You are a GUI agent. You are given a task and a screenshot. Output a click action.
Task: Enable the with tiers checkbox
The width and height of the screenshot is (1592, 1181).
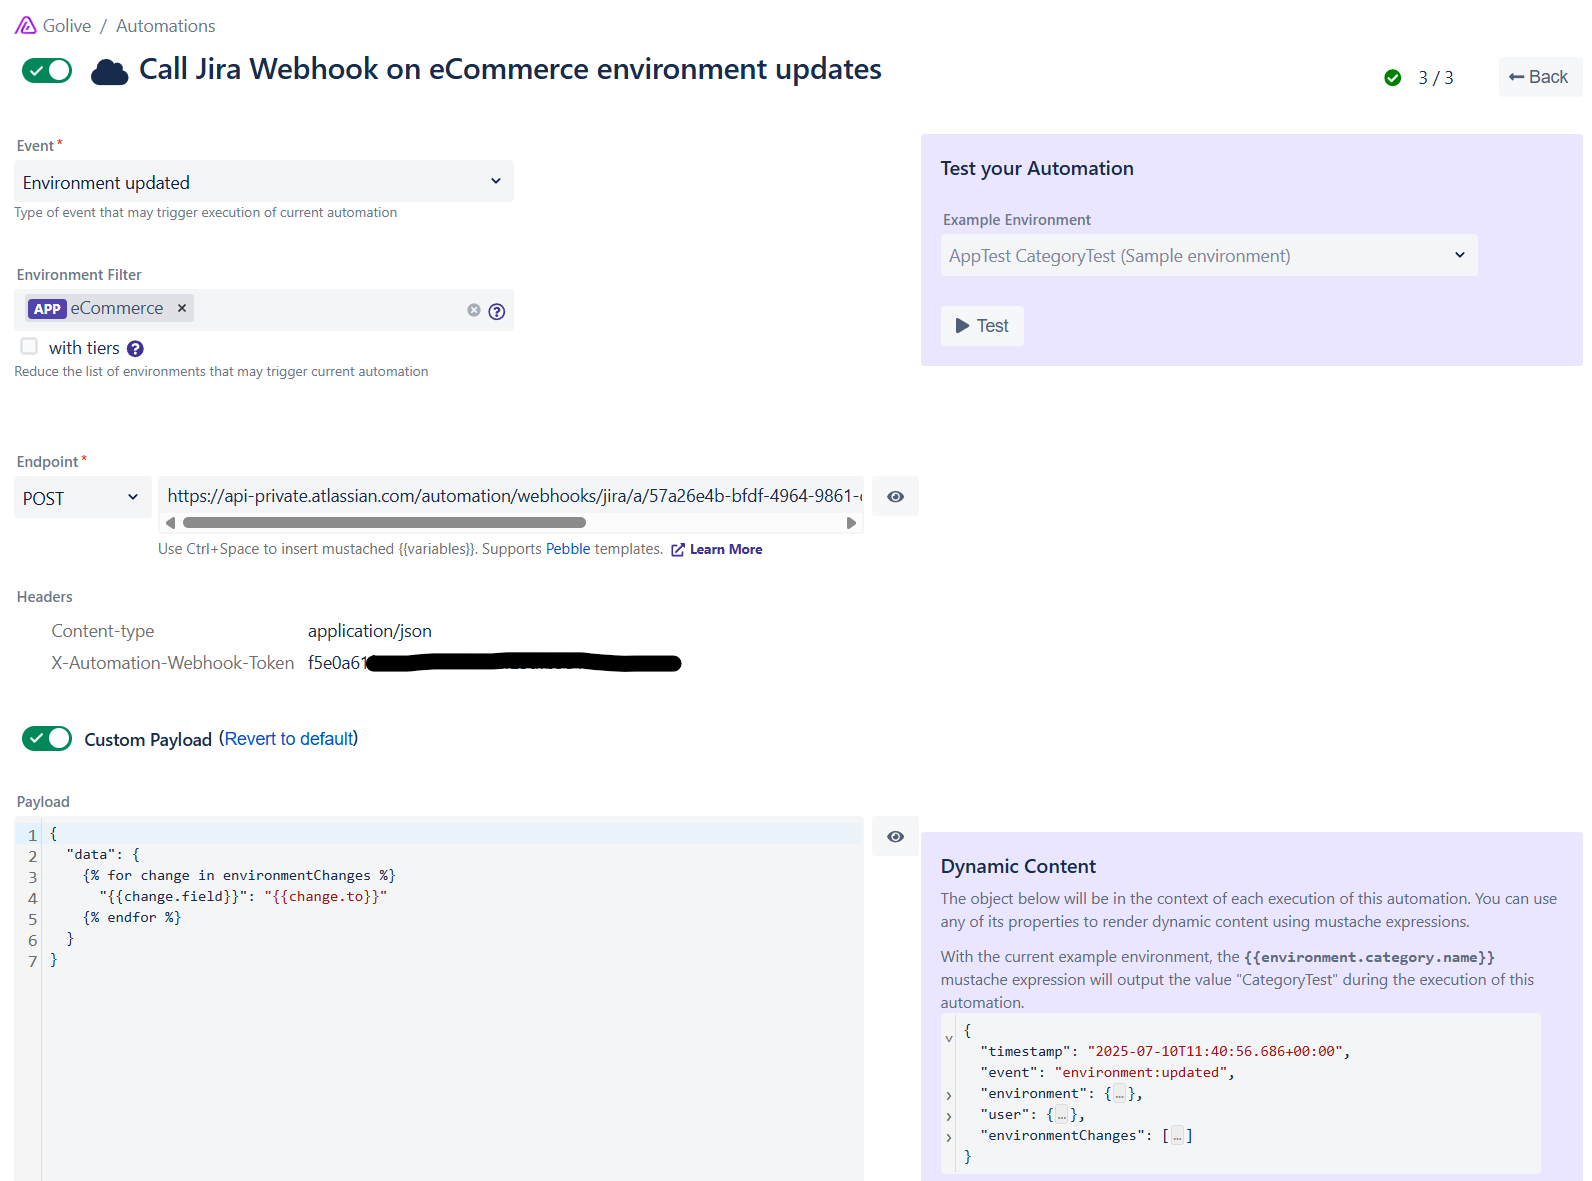(29, 346)
